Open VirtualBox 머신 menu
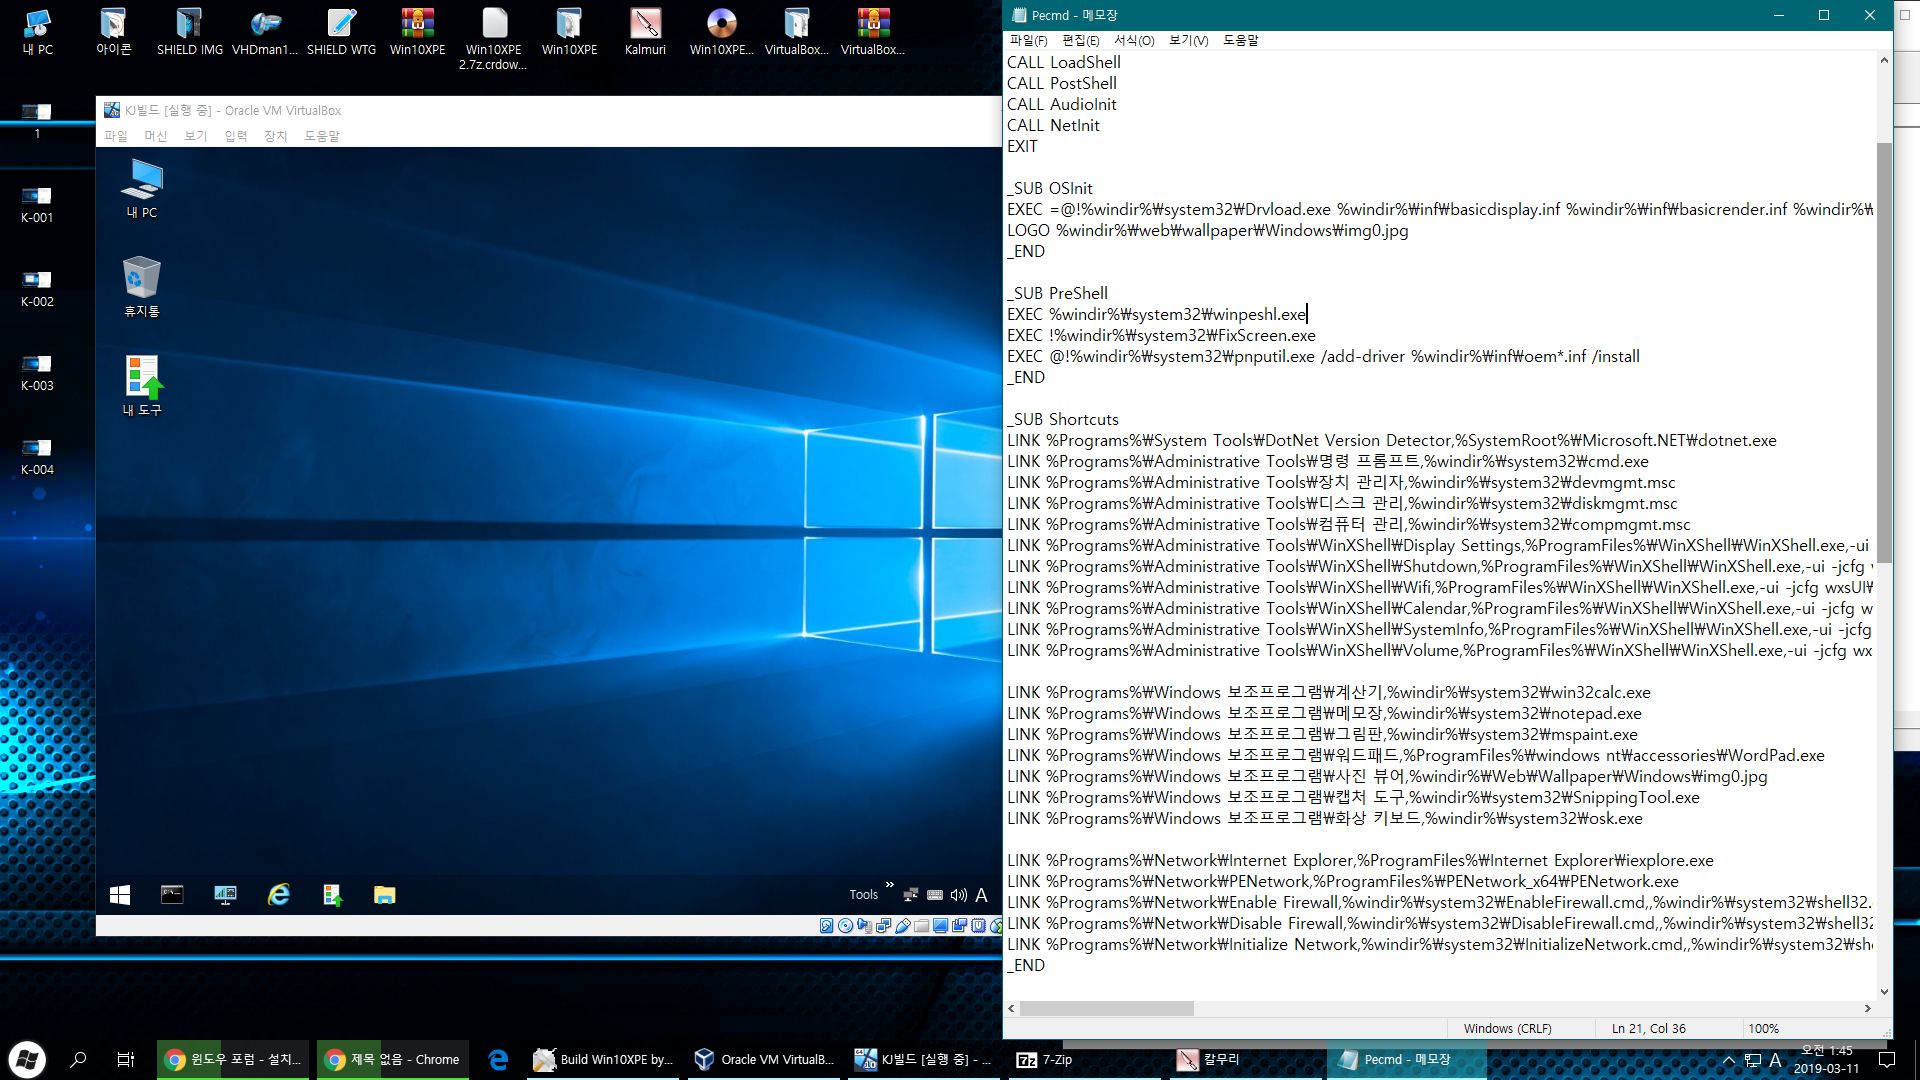 click(x=156, y=136)
